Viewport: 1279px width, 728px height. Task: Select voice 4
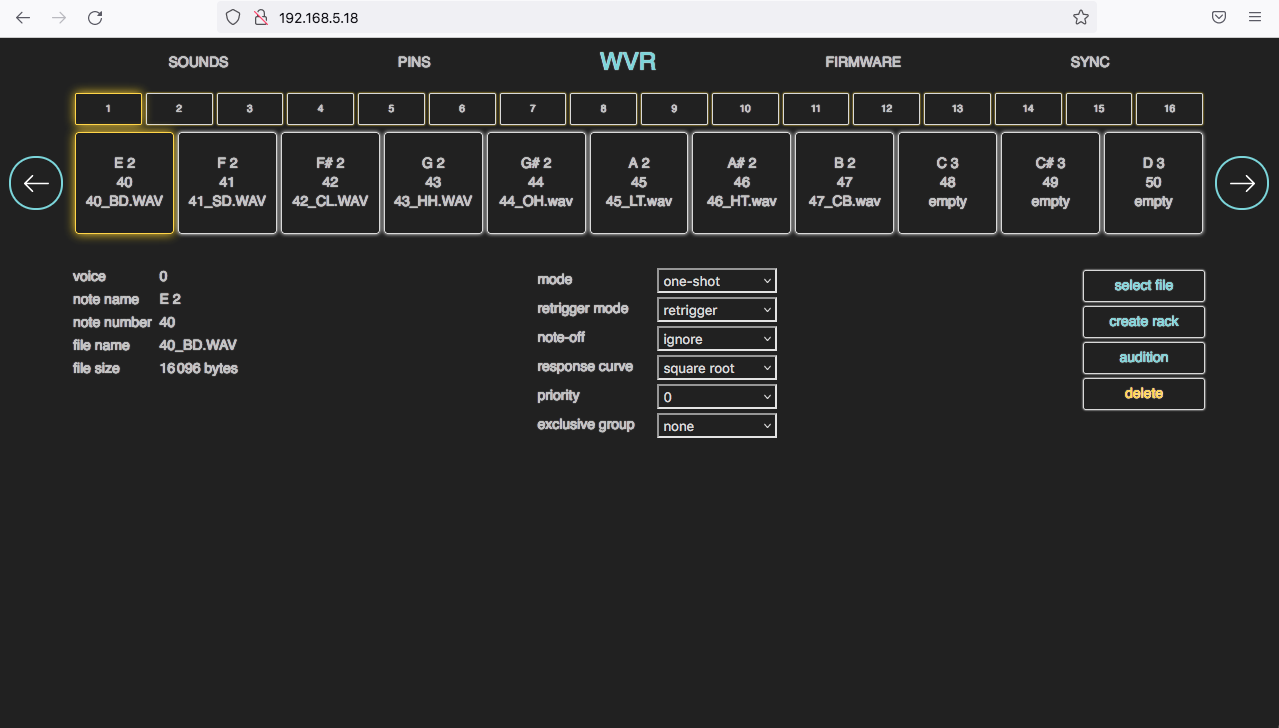pyautogui.click(x=320, y=109)
